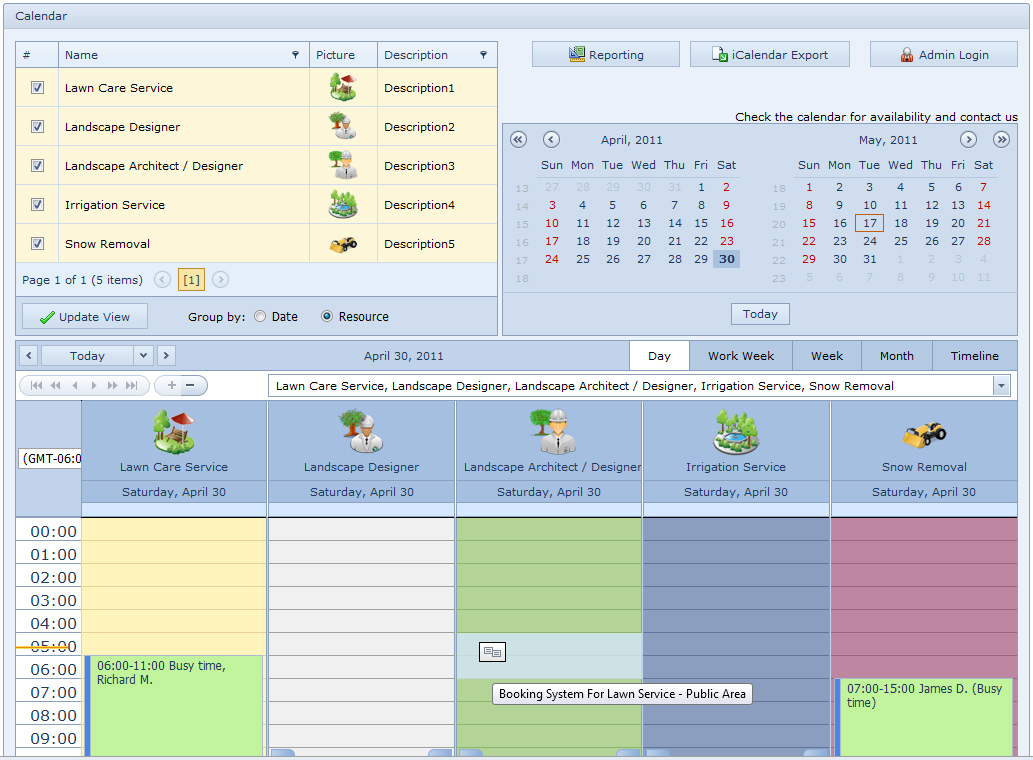Viewport: 1033px width, 760px height.
Task: Open the Admin Login button
Action: 943,55
